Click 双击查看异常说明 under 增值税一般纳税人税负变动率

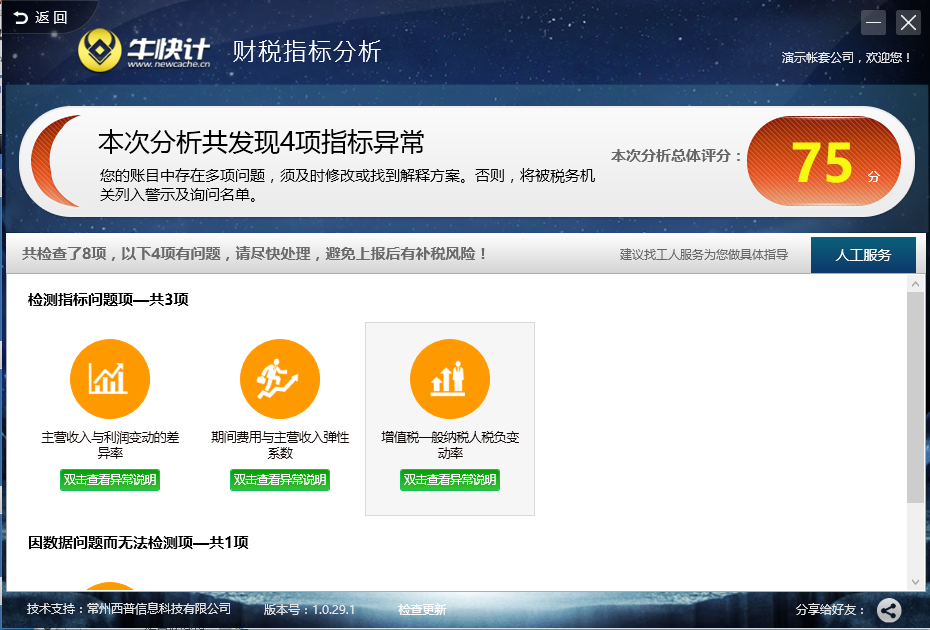[450, 479]
